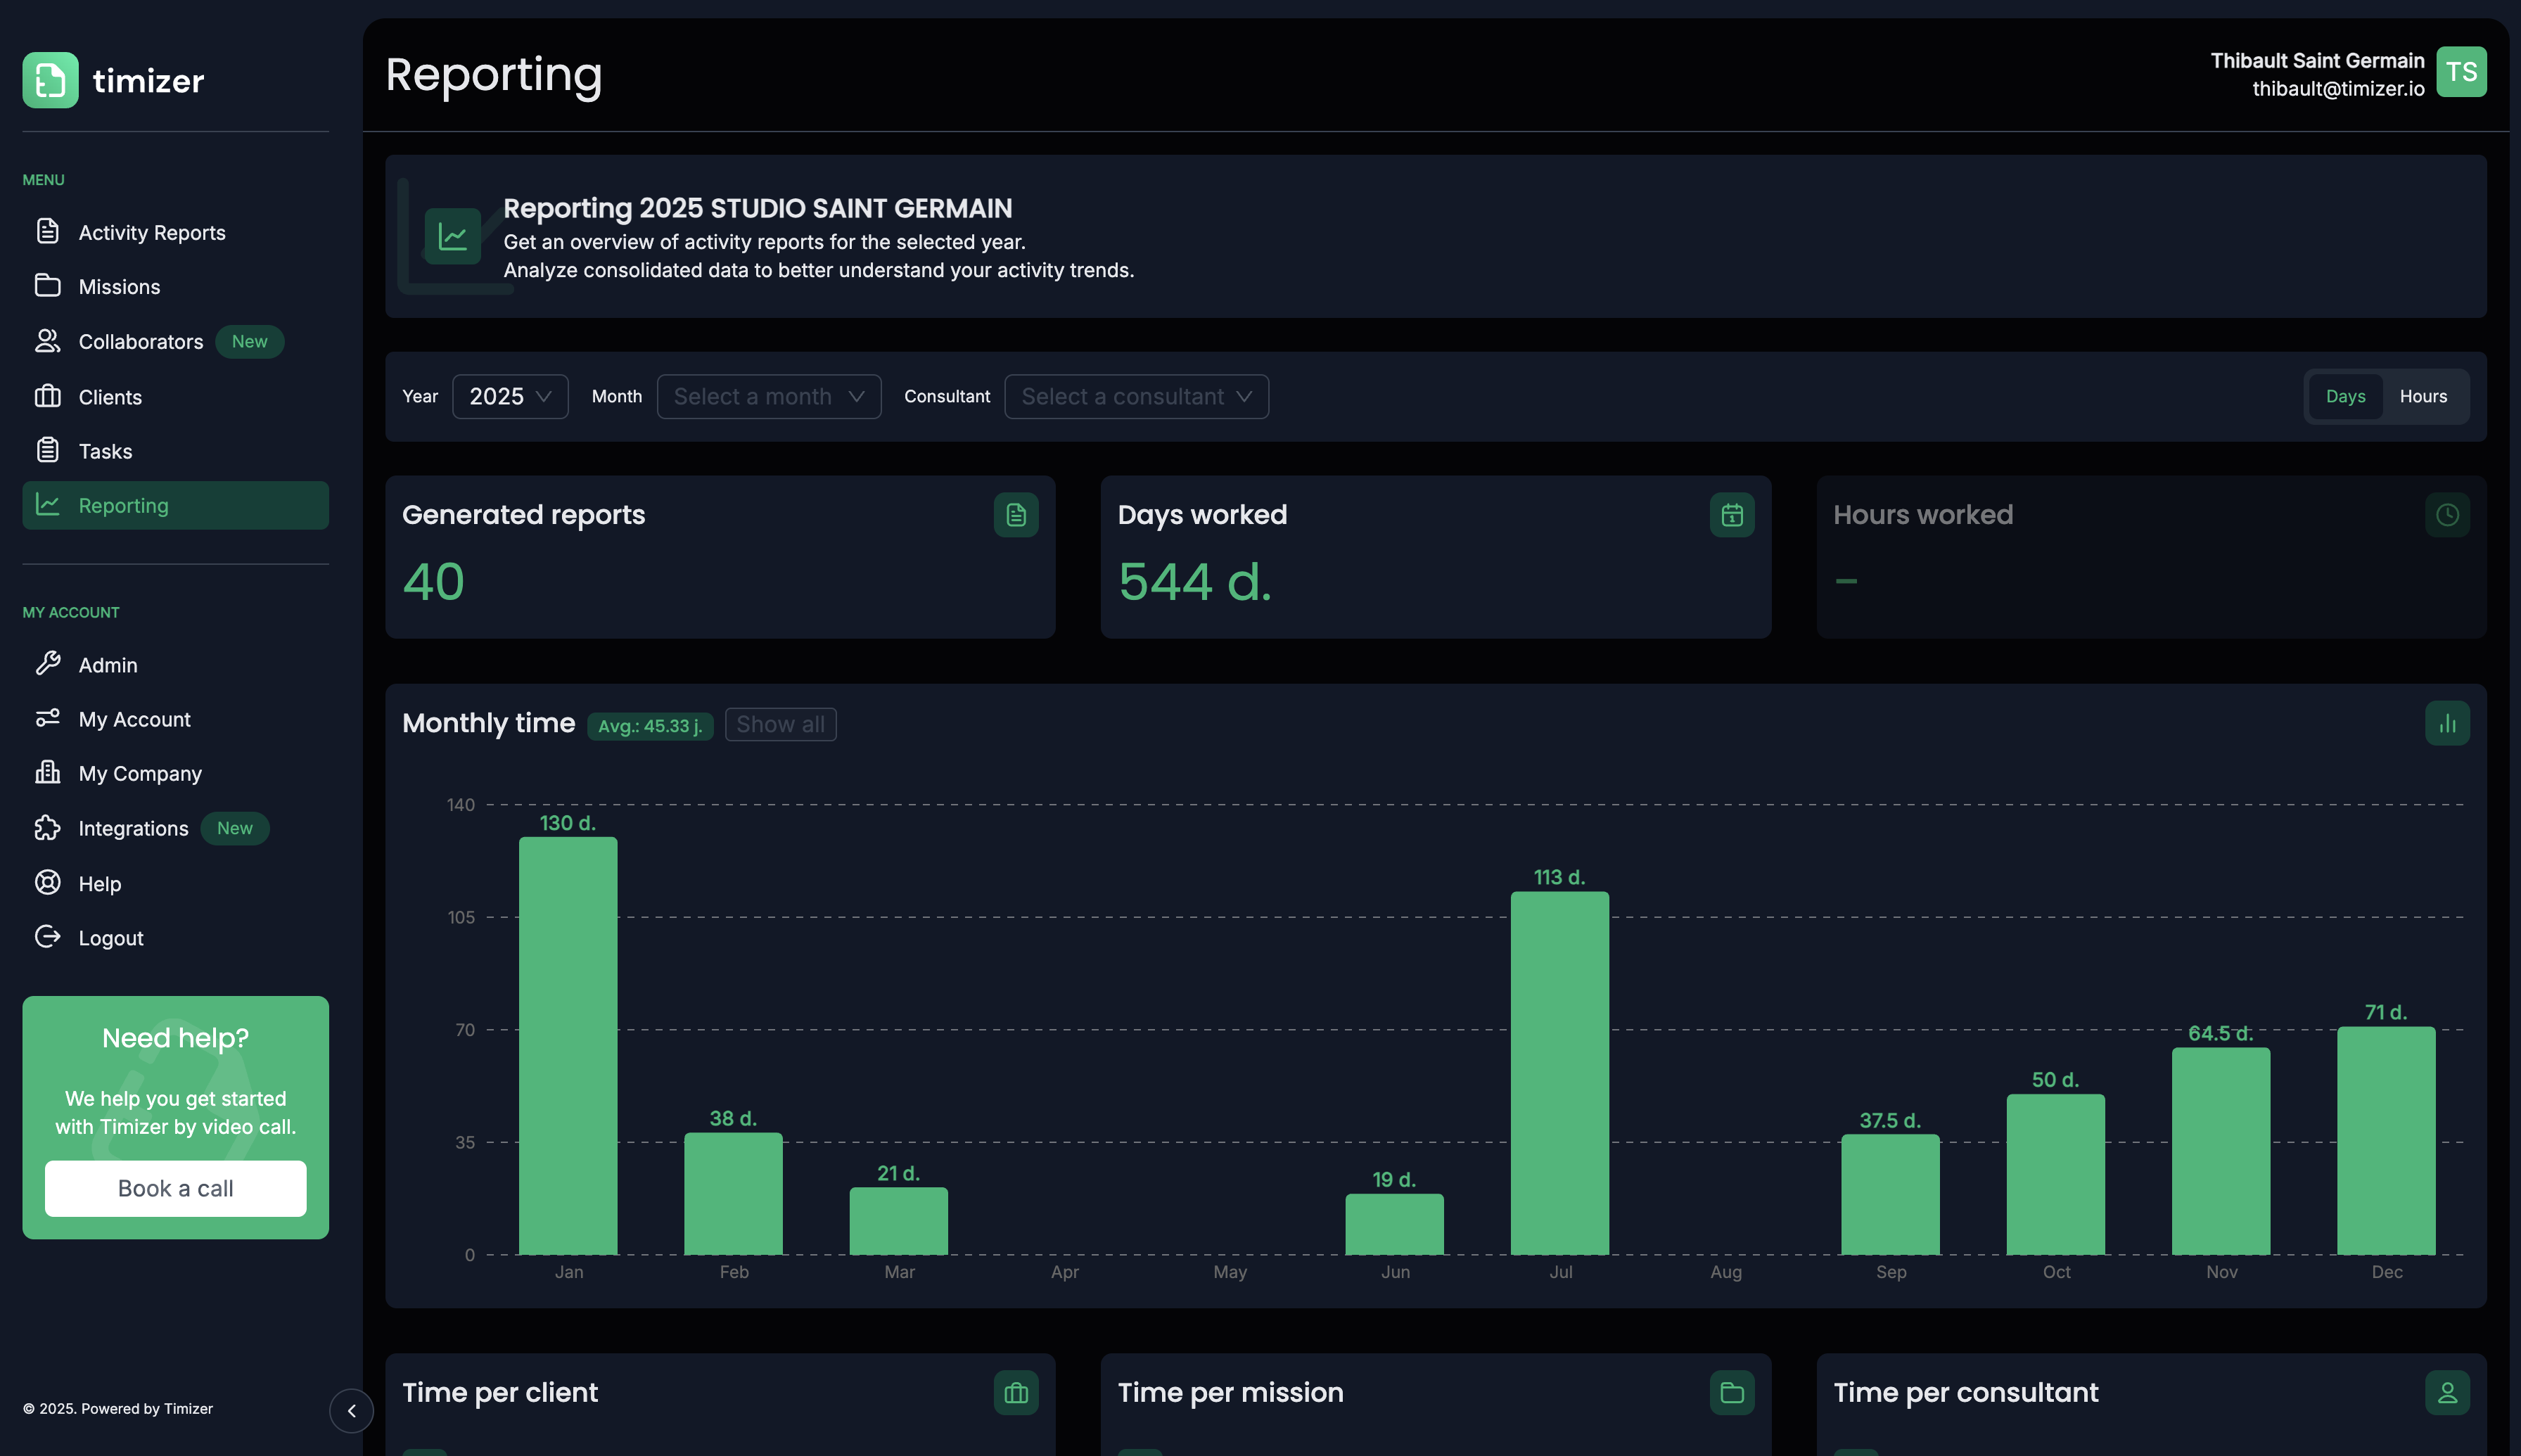Screen dimensions: 2521x1456
Task: Switch reporting units to Hours
Action: pos(2424,396)
